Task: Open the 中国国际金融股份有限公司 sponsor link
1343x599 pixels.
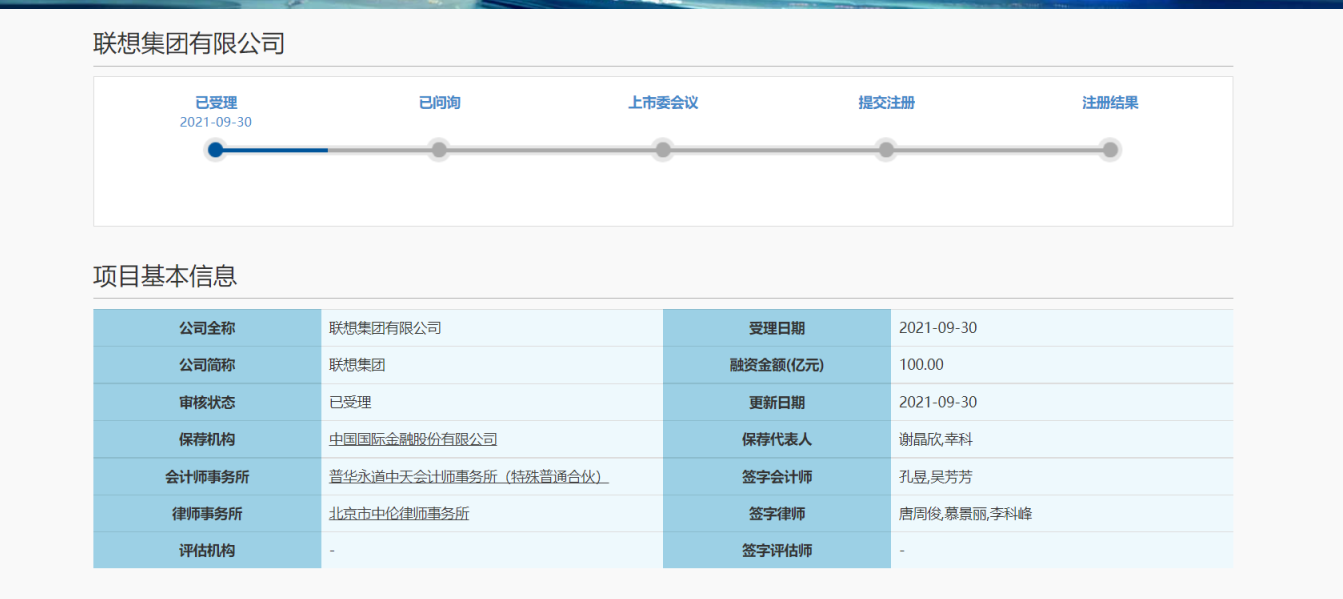Action: 413,439
